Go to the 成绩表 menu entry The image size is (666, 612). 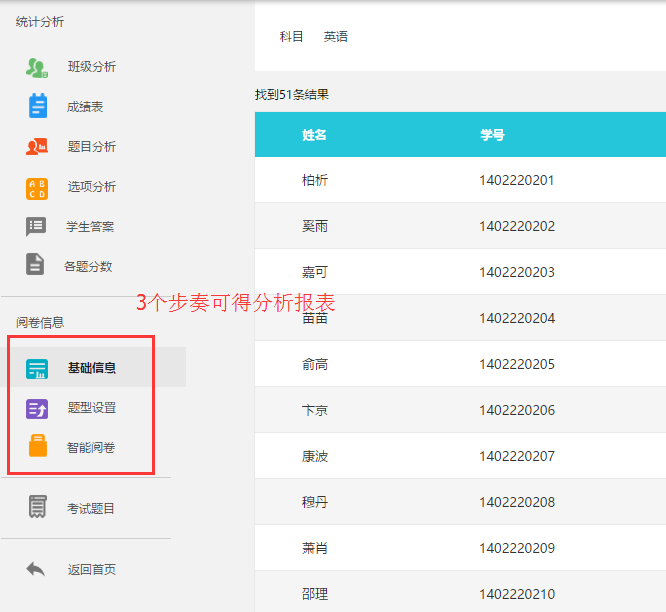85,107
